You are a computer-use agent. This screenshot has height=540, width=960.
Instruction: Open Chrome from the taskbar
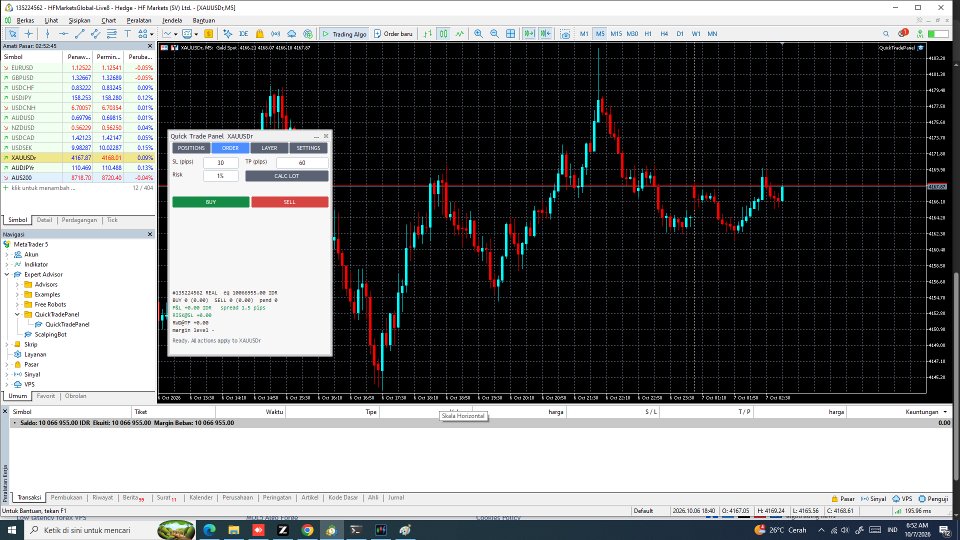pyautogui.click(x=307, y=530)
